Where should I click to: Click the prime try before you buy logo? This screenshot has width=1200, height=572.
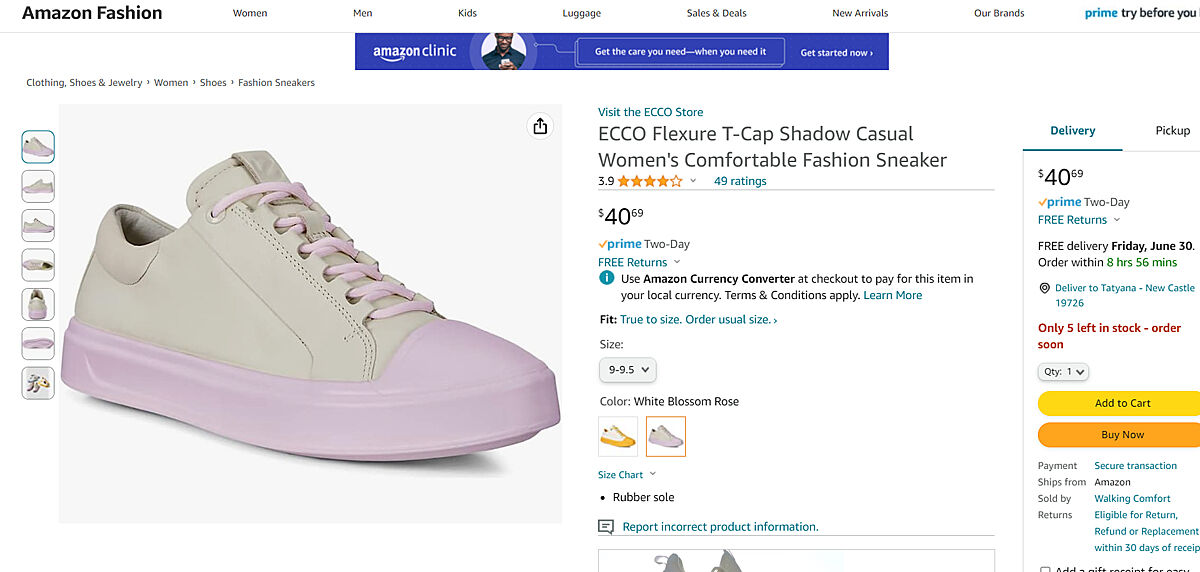click(1141, 13)
